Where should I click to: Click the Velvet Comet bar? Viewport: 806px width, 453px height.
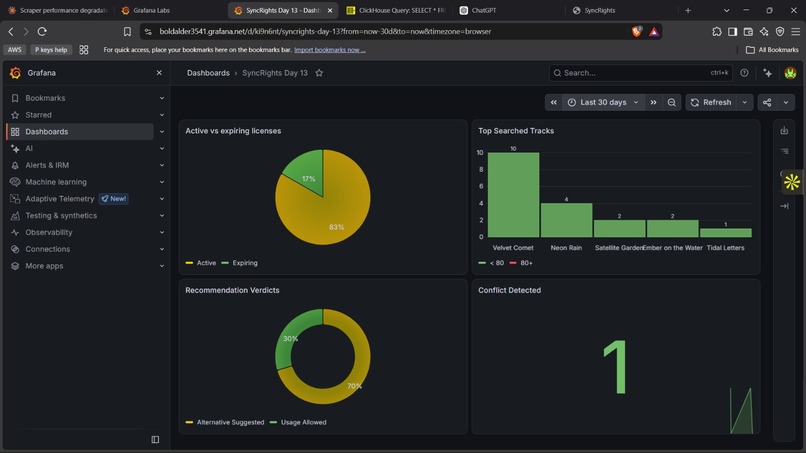click(x=513, y=195)
